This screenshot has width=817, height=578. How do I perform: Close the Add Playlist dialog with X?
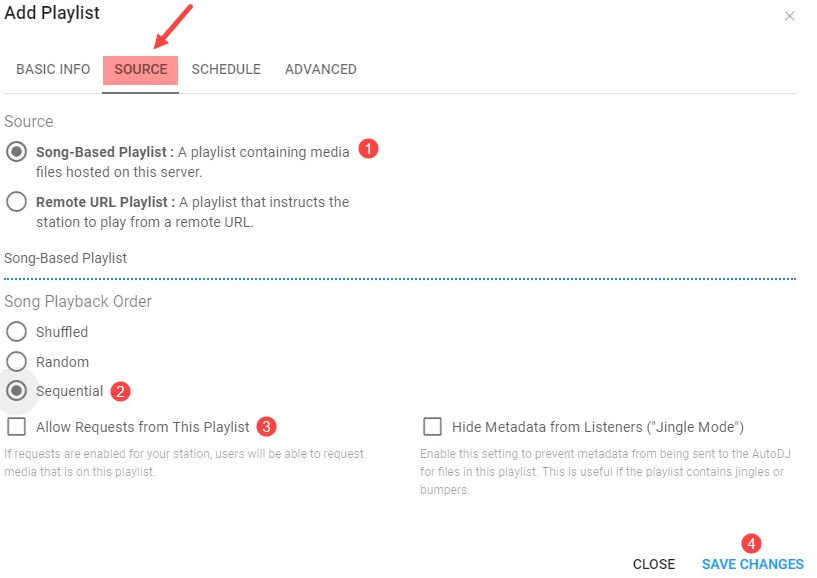click(x=789, y=16)
